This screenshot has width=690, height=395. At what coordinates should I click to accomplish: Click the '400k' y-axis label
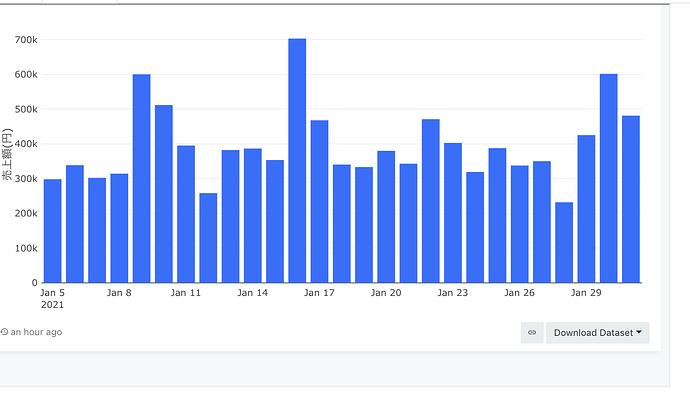pos(26,144)
